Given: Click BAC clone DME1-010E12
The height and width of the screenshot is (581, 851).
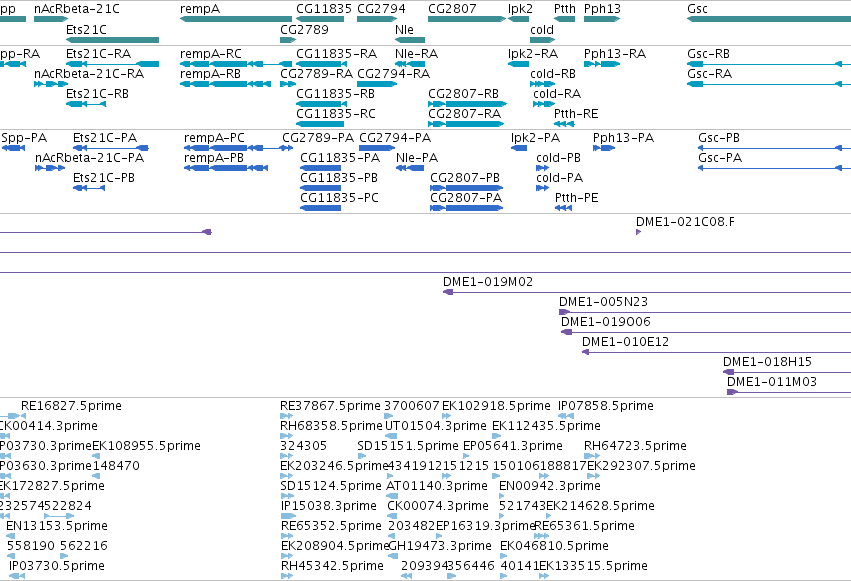Looking at the screenshot, I should (x=626, y=342).
